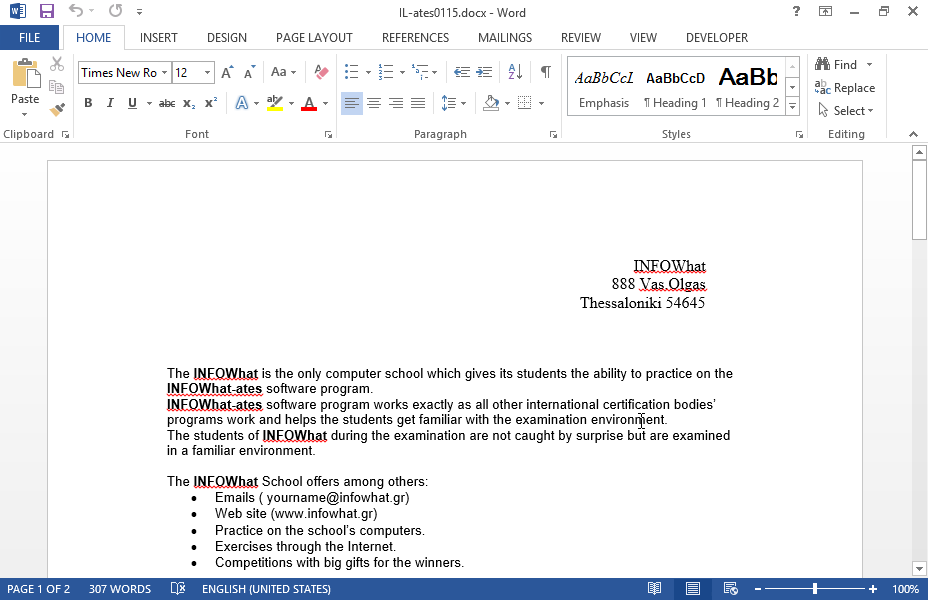Switch to the REFERENCES tab
This screenshot has height=600, width=928.
(x=415, y=38)
